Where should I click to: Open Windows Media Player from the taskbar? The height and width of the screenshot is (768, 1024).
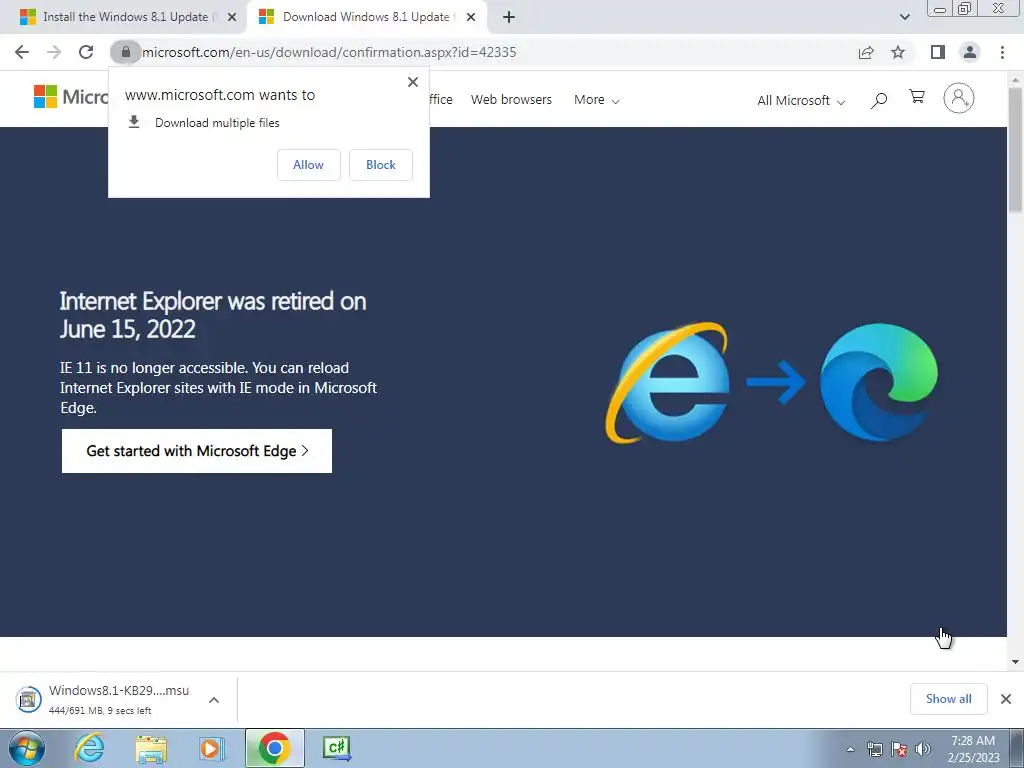(x=211, y=748)
